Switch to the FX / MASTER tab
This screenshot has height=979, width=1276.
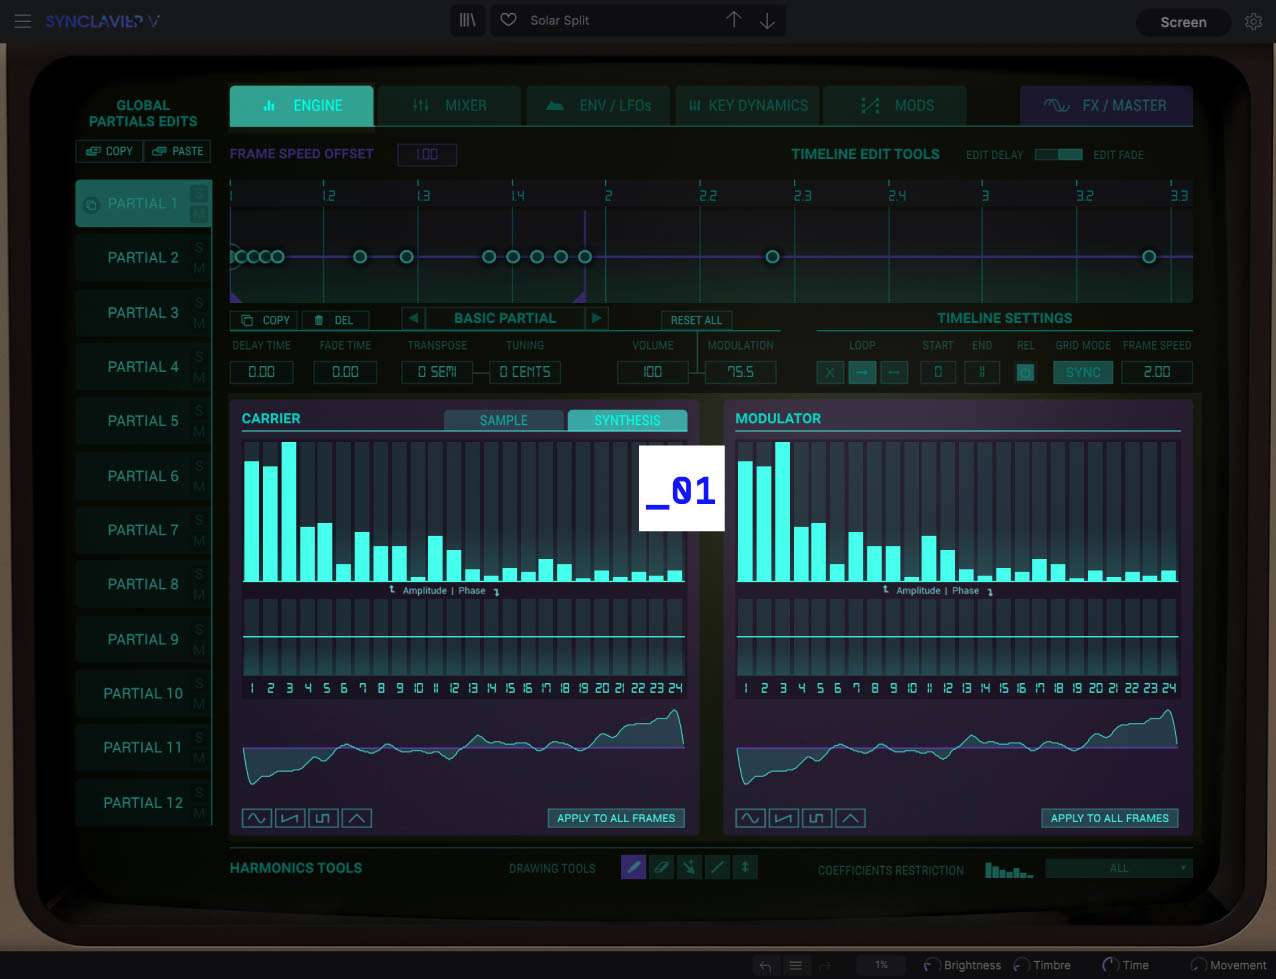click(x=1106, y=105)
